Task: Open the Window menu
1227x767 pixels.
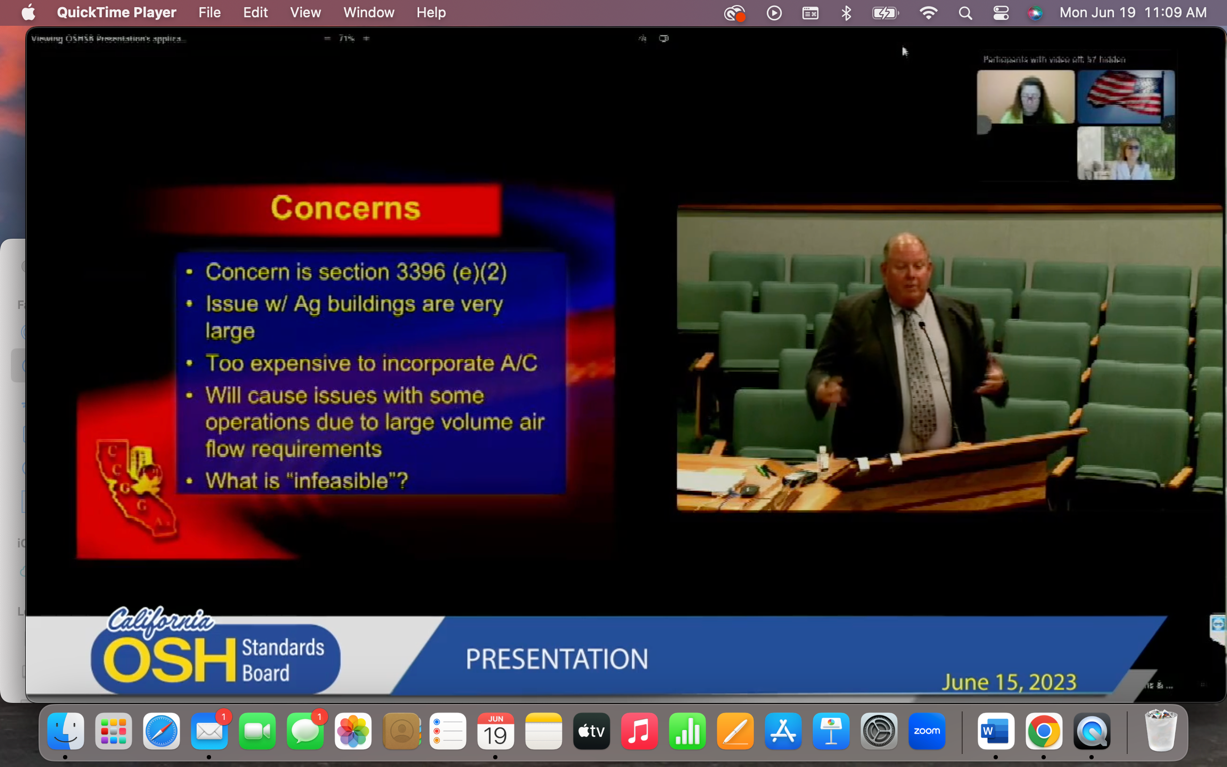Action: click(x=368, y=13)
